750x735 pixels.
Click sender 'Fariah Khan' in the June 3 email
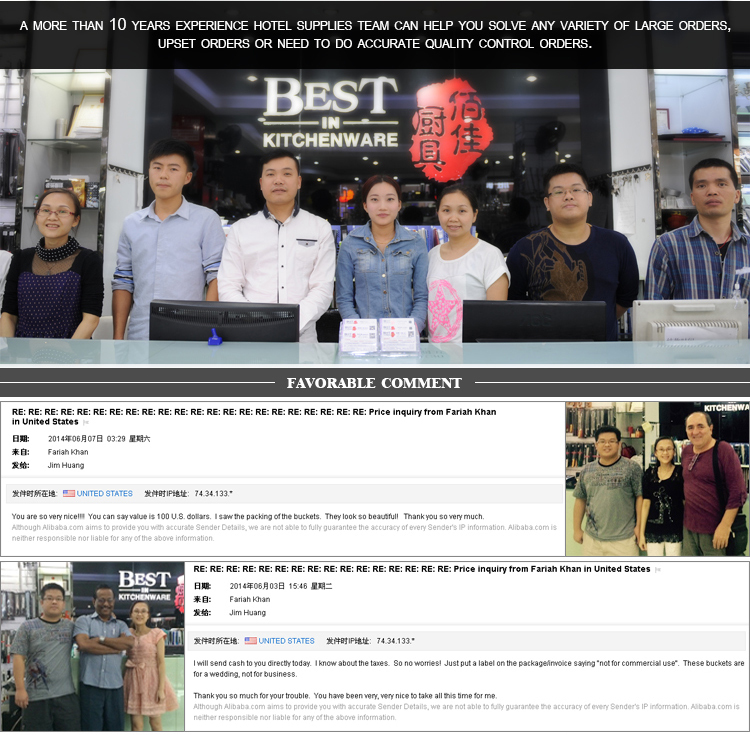(250, 599)
